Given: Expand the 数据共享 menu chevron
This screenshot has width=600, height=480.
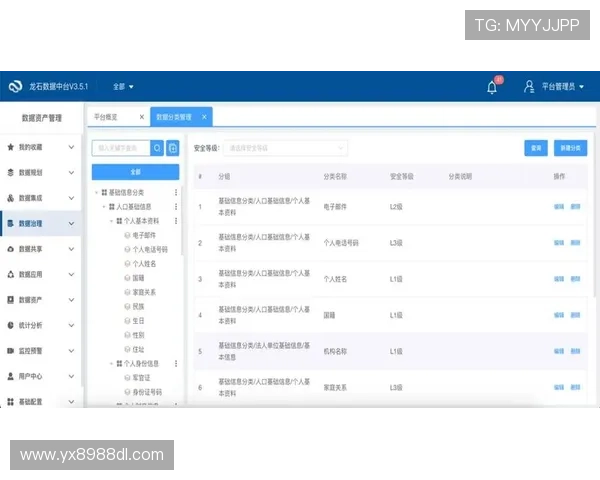Looking at the screenshot, I should [71, 249].
